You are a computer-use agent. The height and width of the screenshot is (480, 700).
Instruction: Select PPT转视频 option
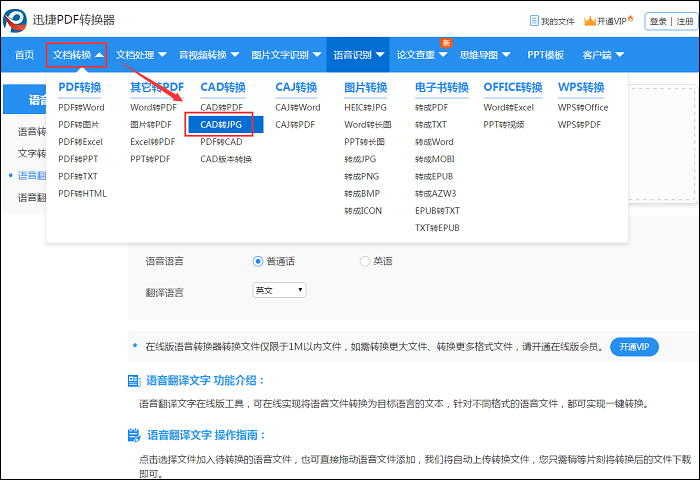(504, 125)
